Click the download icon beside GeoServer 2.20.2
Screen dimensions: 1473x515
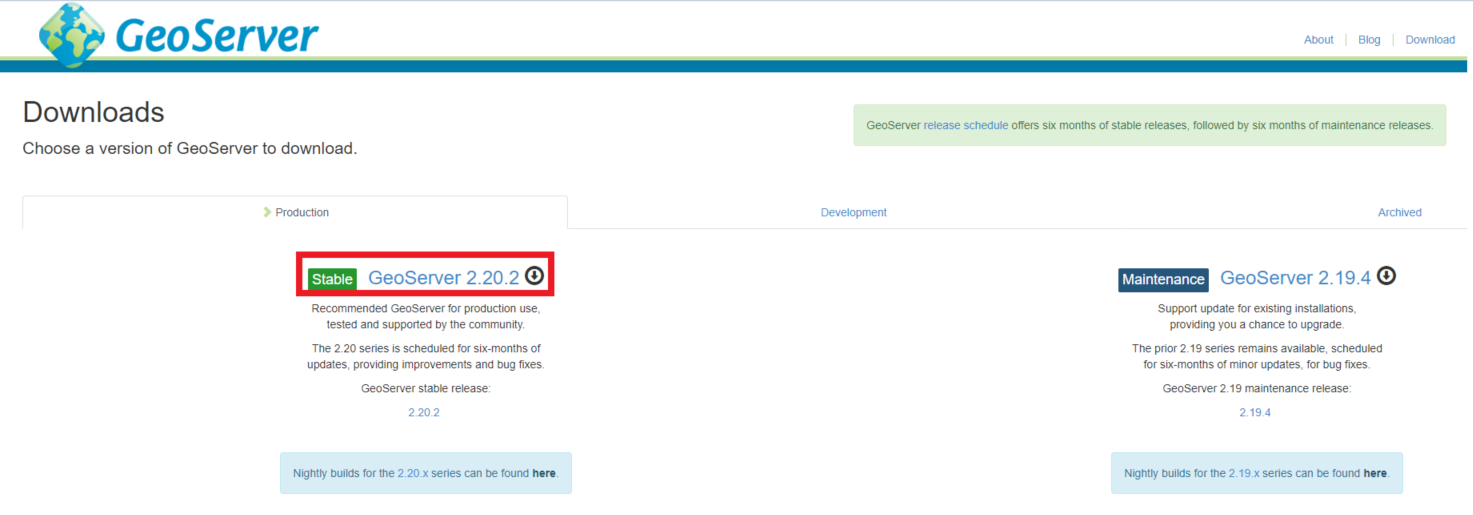(x=535, y=275)
